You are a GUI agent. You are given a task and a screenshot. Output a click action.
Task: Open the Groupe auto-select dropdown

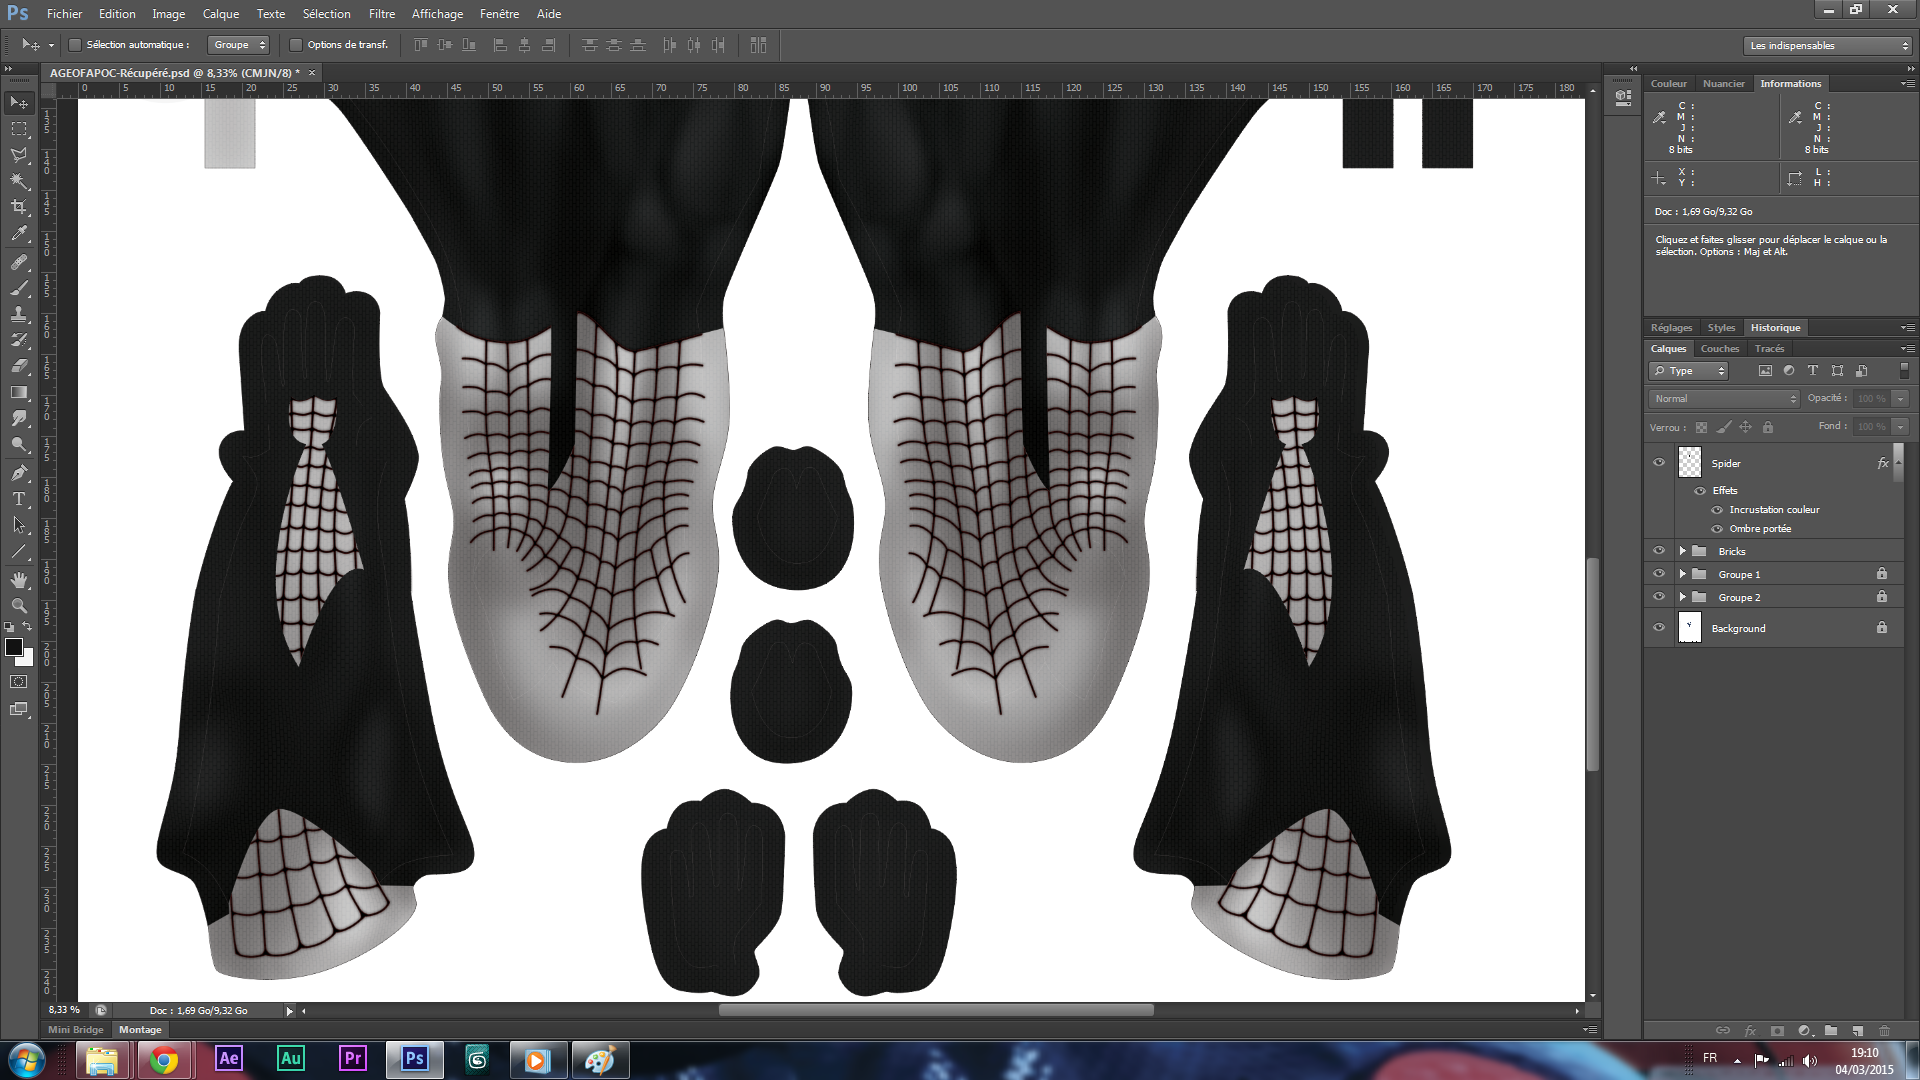click(239, 45)
